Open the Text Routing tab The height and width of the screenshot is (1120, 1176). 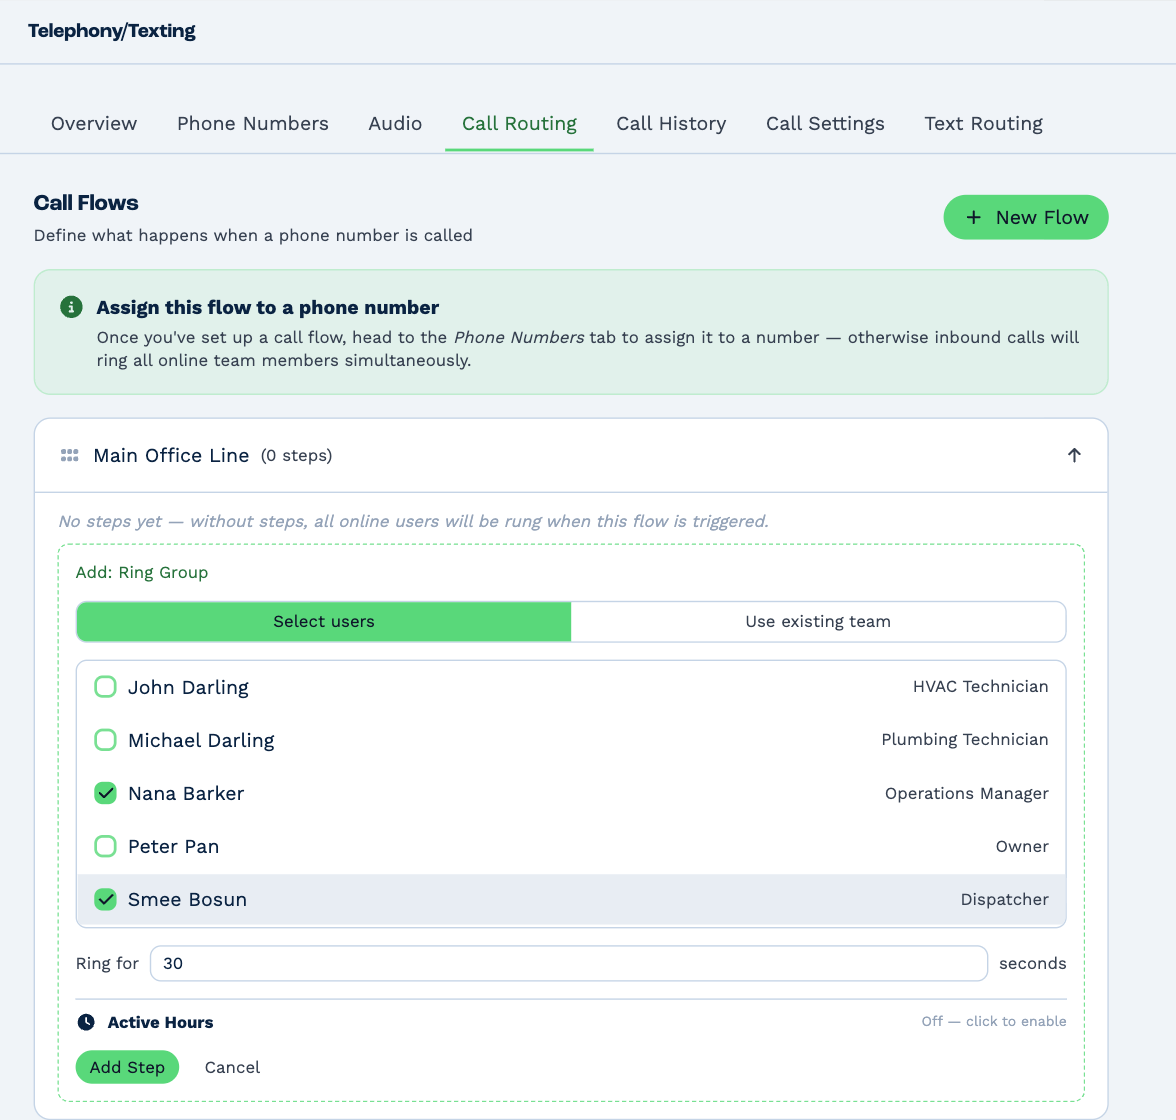click(983, 124)
